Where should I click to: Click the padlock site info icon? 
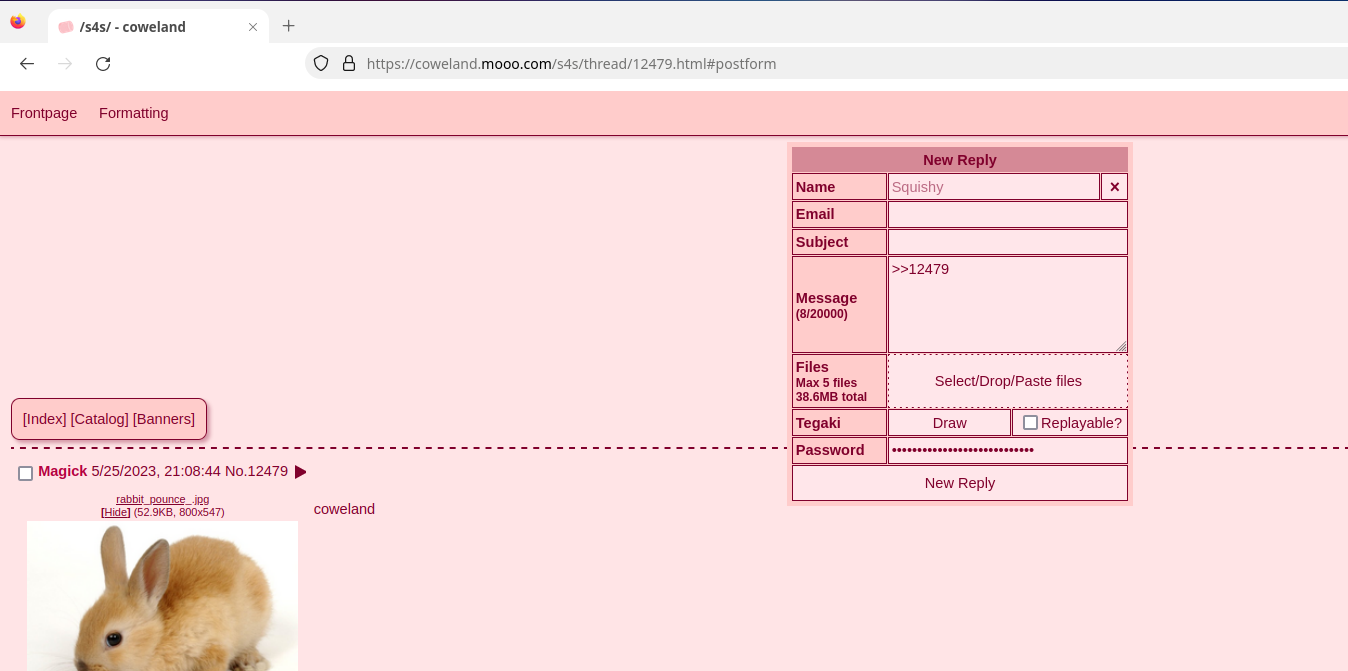pos(349,64)
